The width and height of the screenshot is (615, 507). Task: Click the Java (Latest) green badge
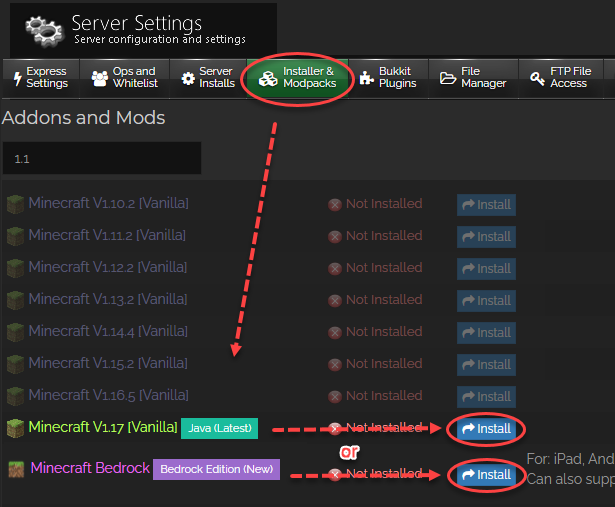coord(220,428)
